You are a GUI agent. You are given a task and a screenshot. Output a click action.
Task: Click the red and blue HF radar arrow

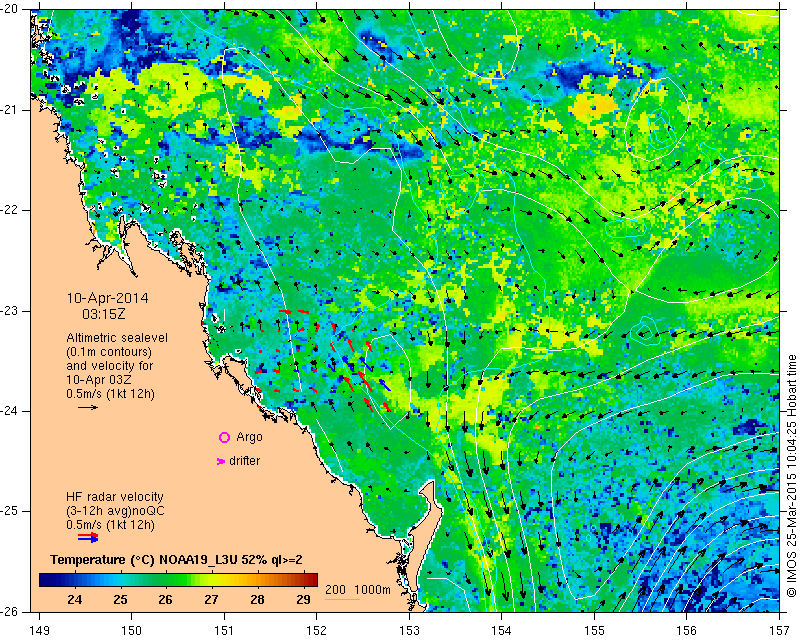click(88, 537)
